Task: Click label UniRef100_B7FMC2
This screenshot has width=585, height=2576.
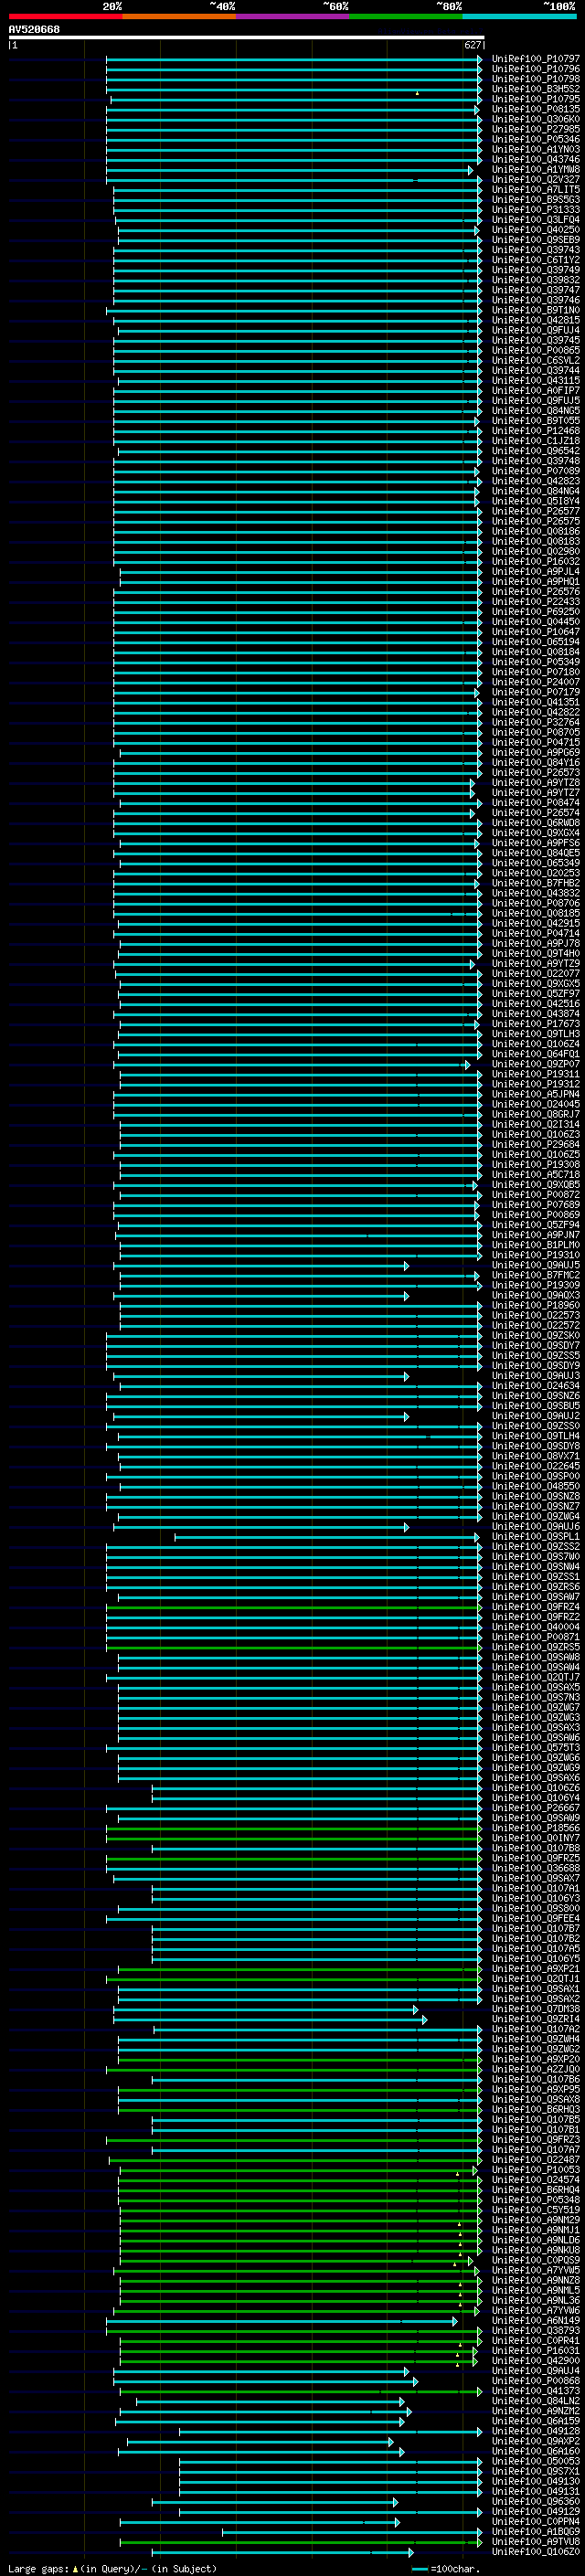Action: 536,1275
